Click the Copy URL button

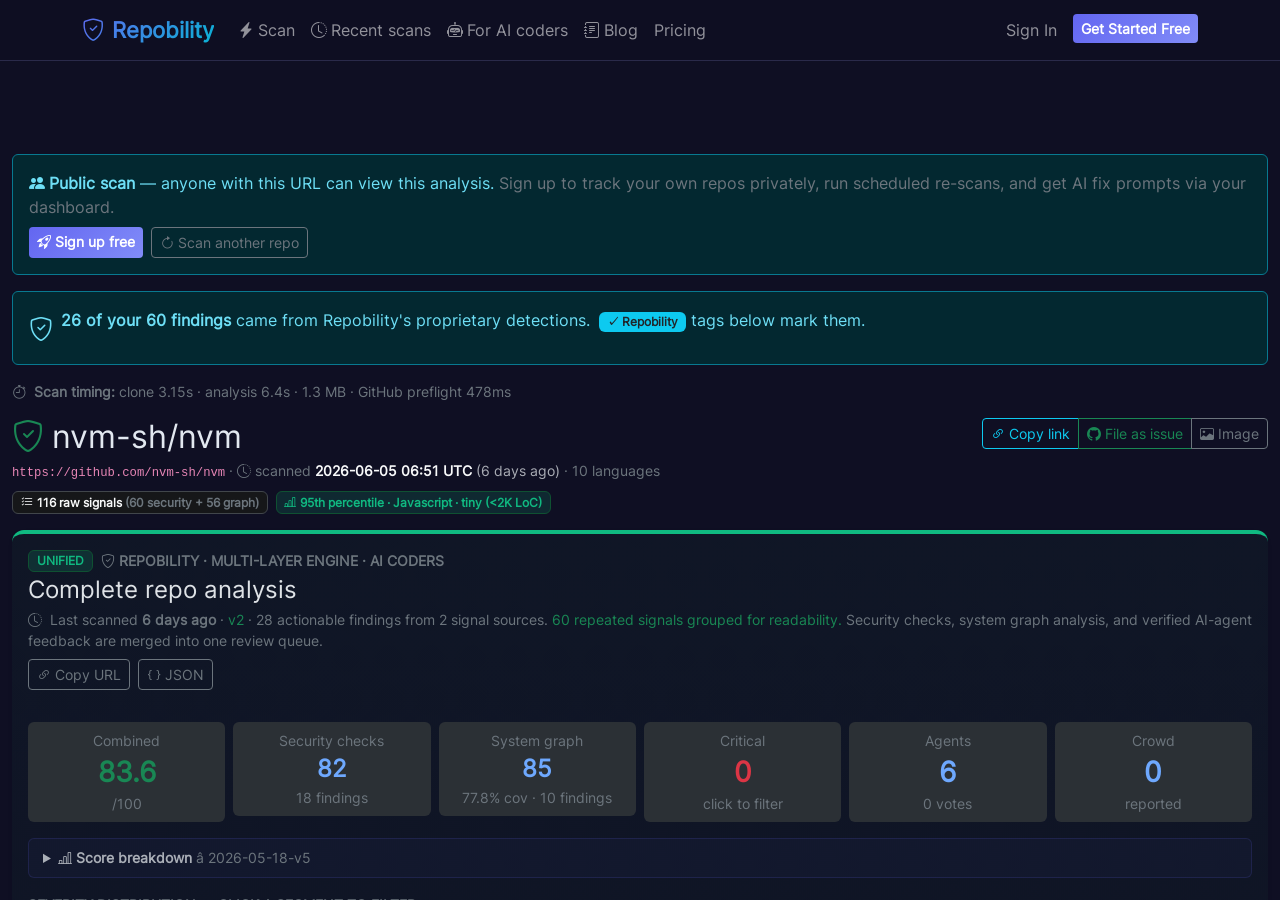point(79,674)
